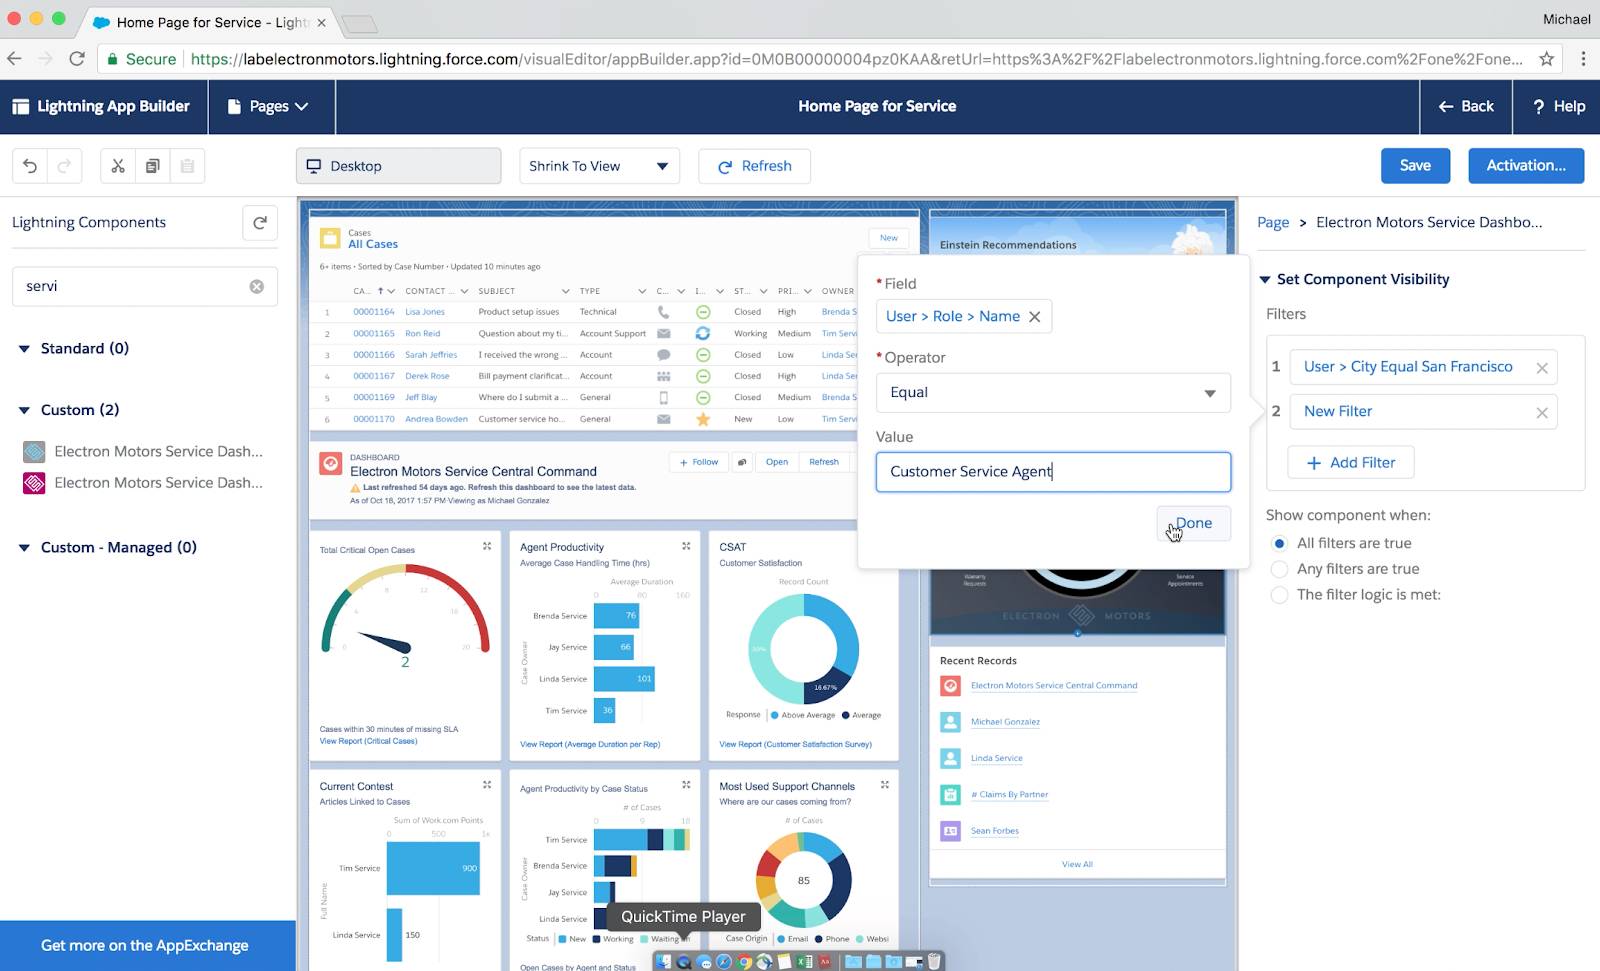Collapse the Standard (0) section
The image size is (1600, 971).
click(x=24, y=349)
